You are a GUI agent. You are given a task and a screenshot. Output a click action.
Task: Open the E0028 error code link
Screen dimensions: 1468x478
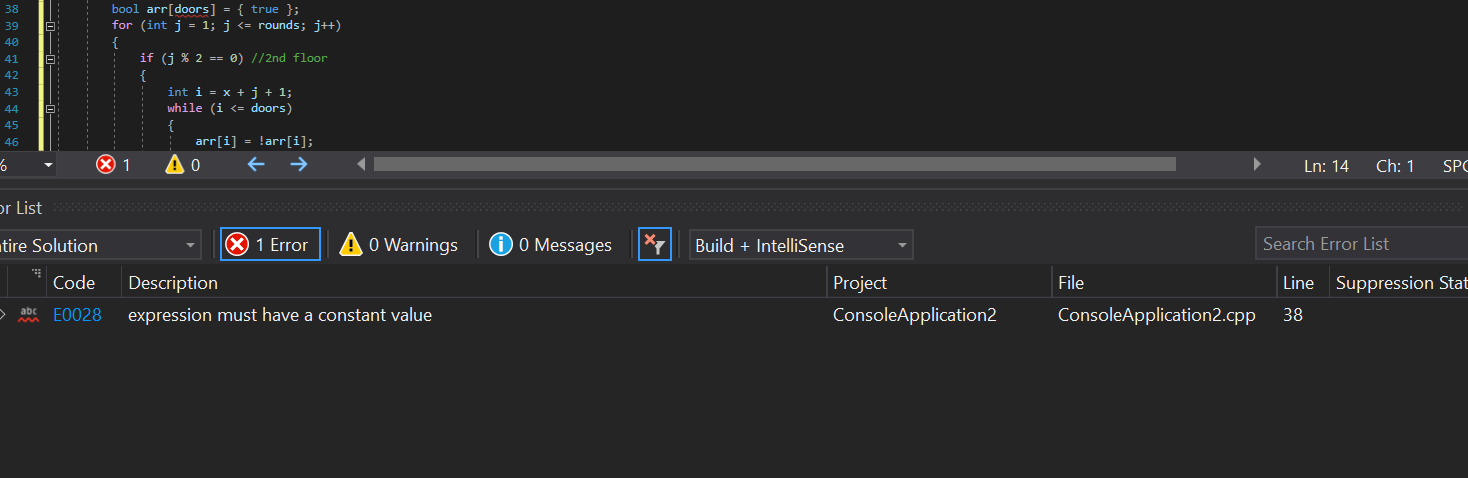[77, 315]
